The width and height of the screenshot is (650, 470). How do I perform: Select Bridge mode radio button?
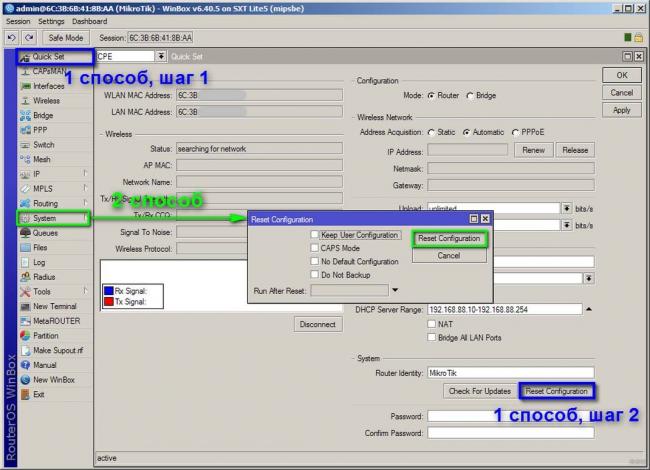click(470, 96)
